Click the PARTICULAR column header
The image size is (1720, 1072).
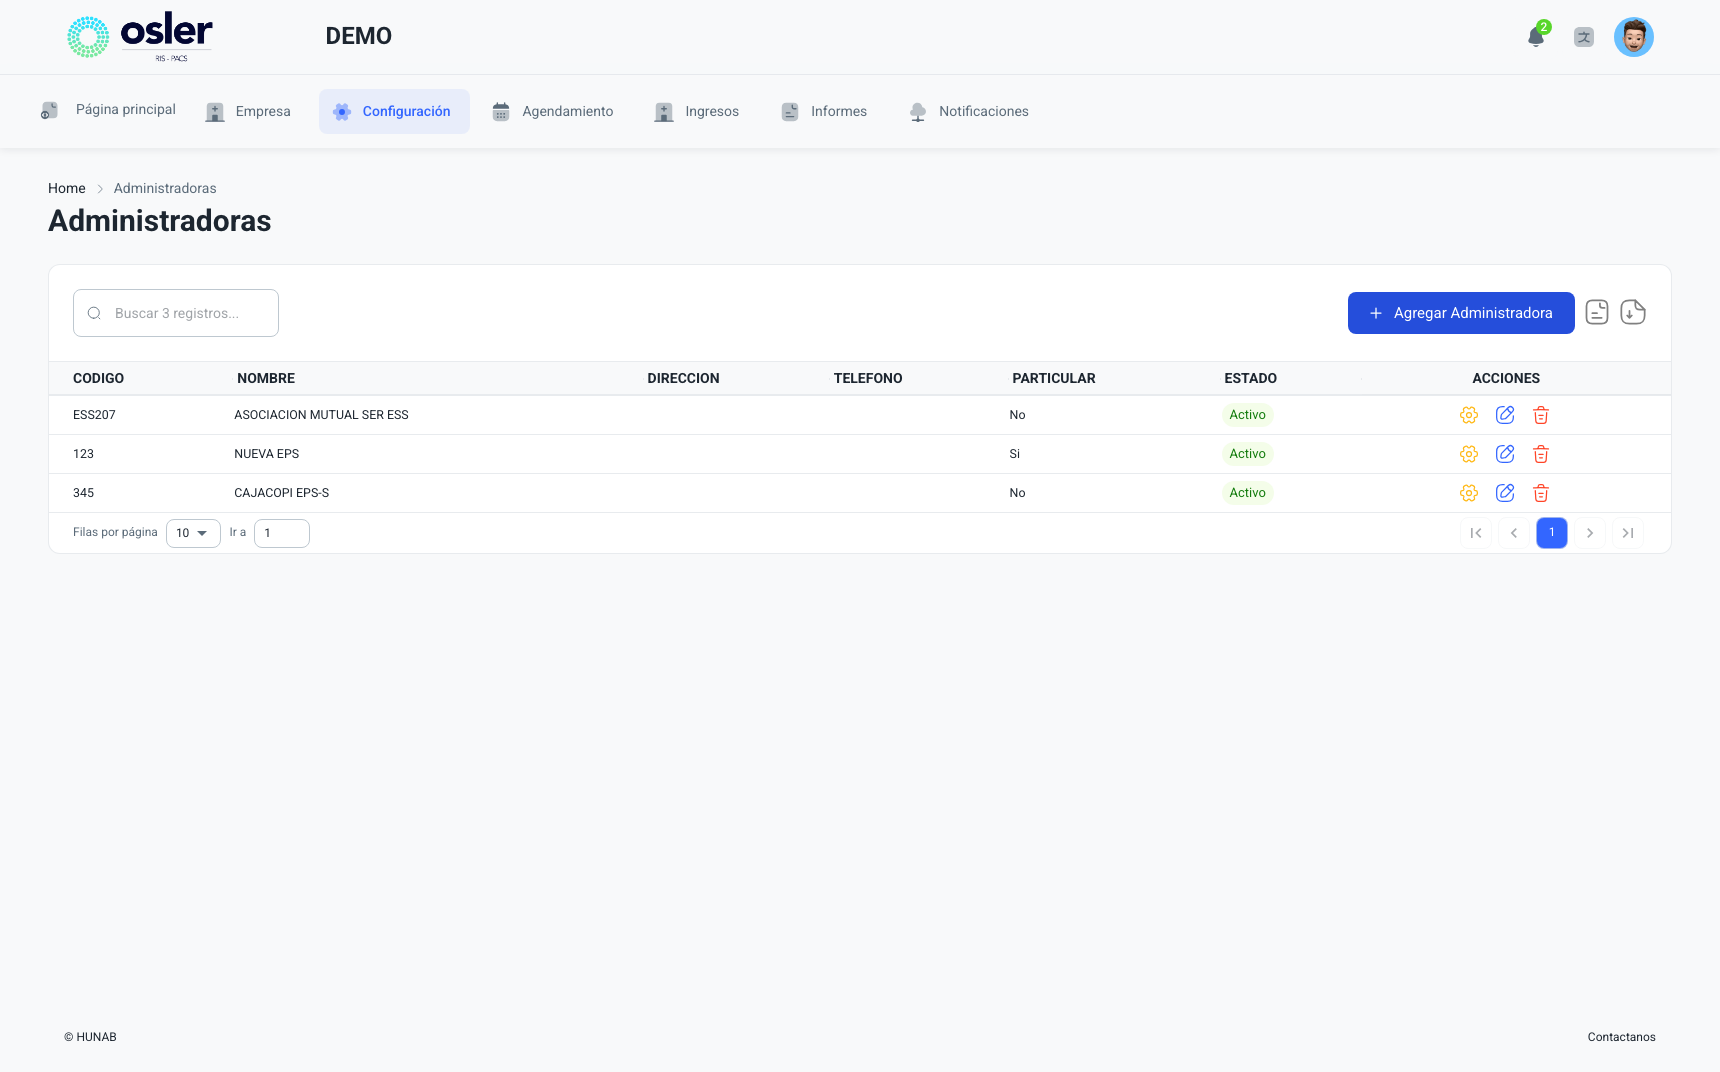coord(1054,378)
